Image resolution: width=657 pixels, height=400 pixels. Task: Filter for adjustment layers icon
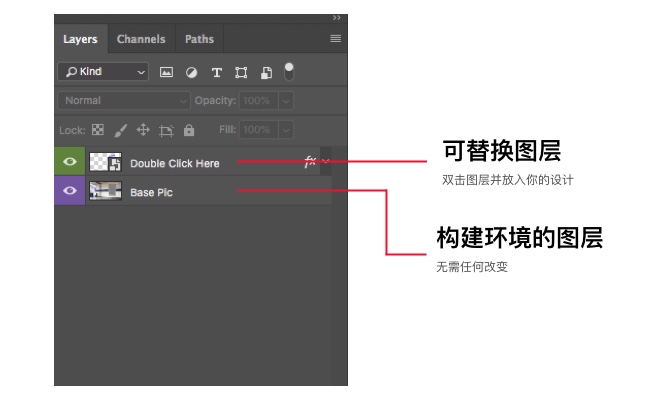click(191, 72)
